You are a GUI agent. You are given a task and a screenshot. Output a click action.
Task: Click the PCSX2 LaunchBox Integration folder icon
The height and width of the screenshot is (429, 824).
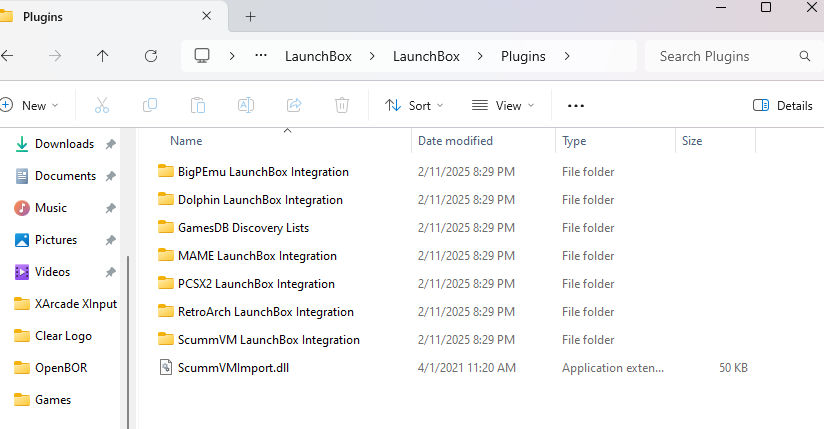click(166, 283)
